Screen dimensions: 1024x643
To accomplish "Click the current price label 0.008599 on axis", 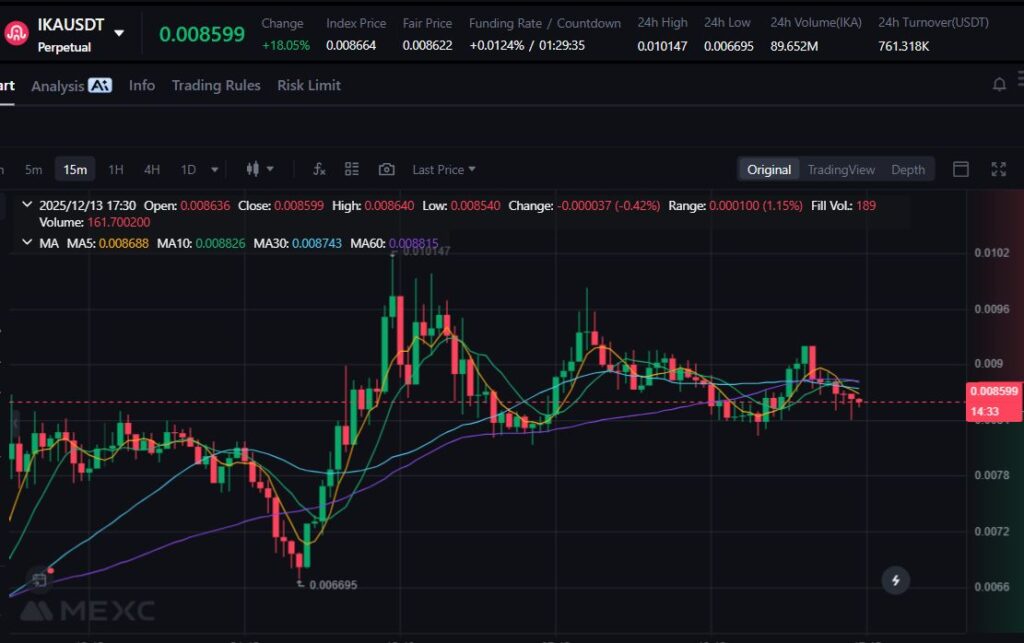I will (993, 392).
